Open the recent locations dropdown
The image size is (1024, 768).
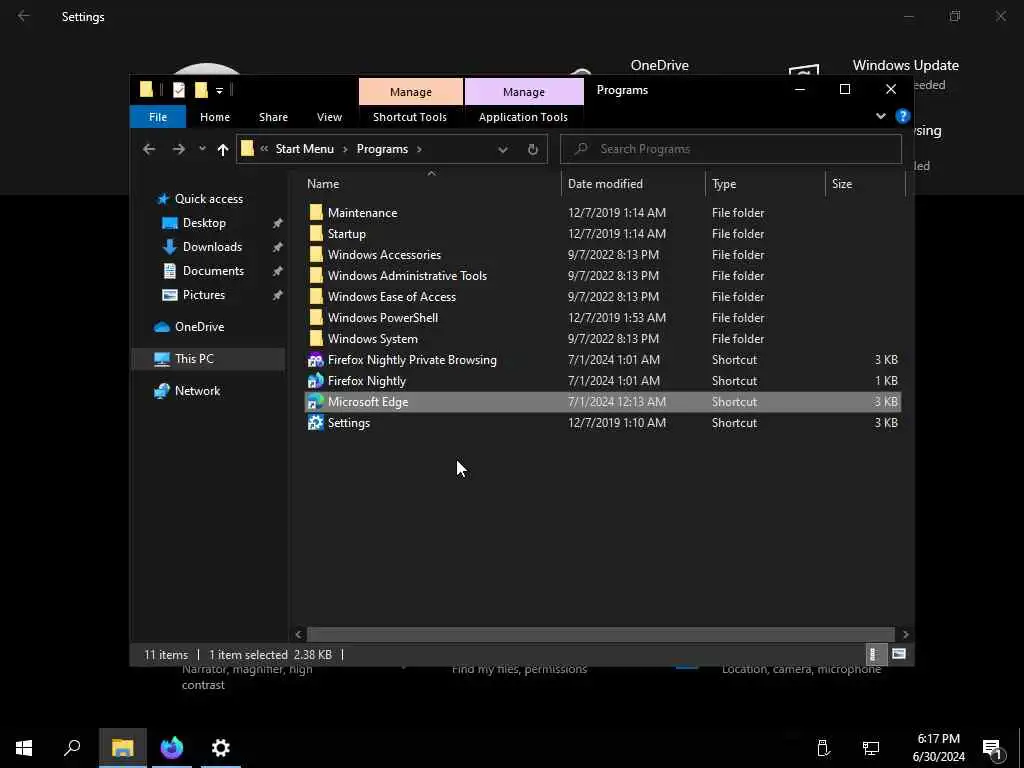click(202, 149)
